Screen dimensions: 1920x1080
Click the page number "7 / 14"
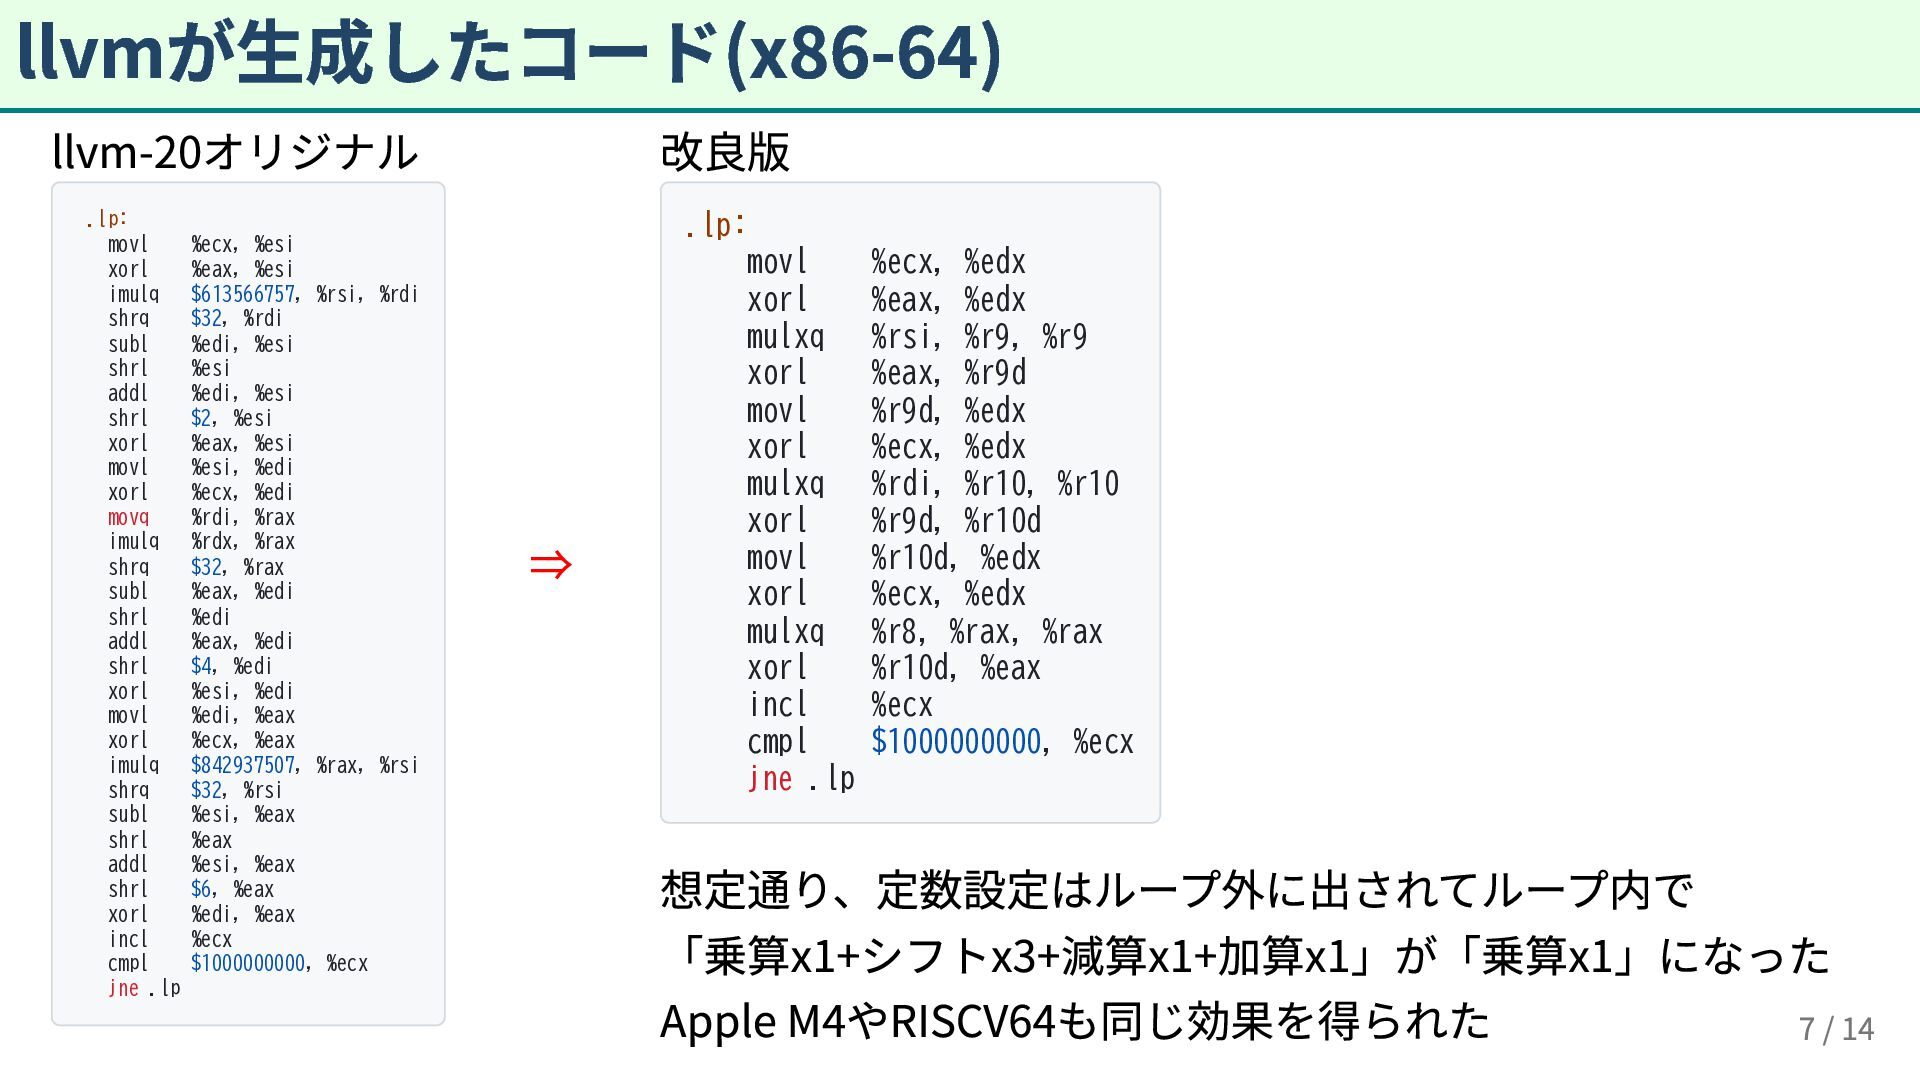1836,1028
